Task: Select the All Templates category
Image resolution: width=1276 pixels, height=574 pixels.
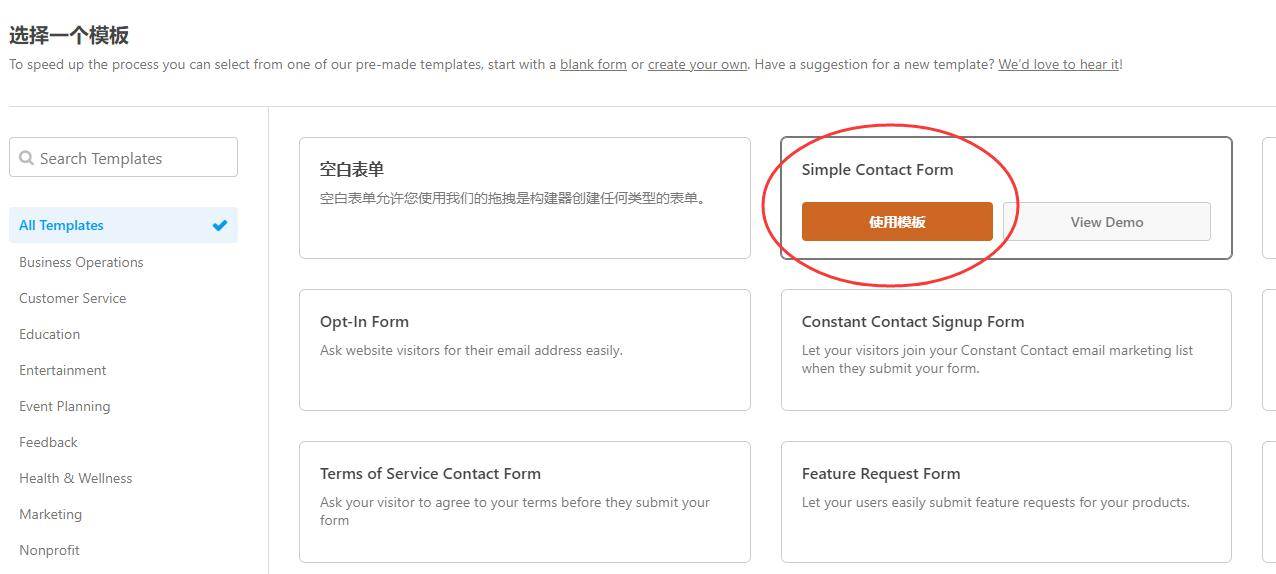Action: (62, 225)
